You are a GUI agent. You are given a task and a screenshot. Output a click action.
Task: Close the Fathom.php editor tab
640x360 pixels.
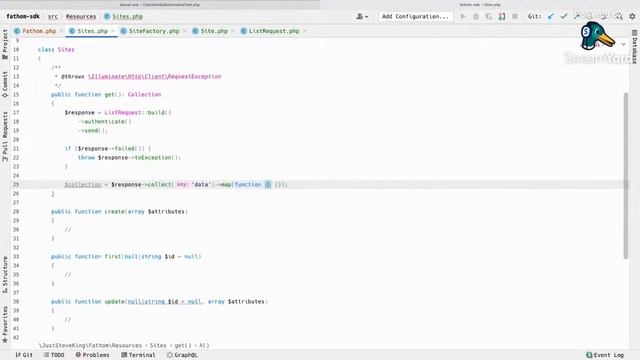pos(62,31)
